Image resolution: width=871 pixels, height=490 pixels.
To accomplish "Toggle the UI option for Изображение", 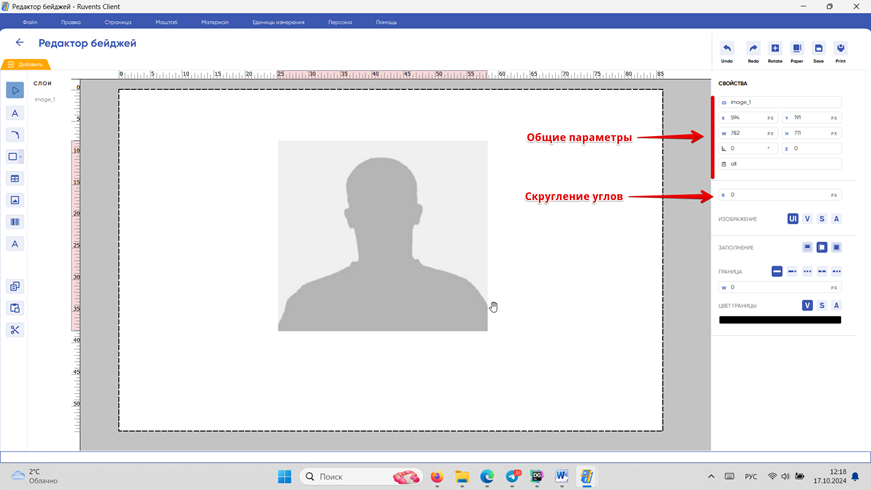I will pos(793,219).
